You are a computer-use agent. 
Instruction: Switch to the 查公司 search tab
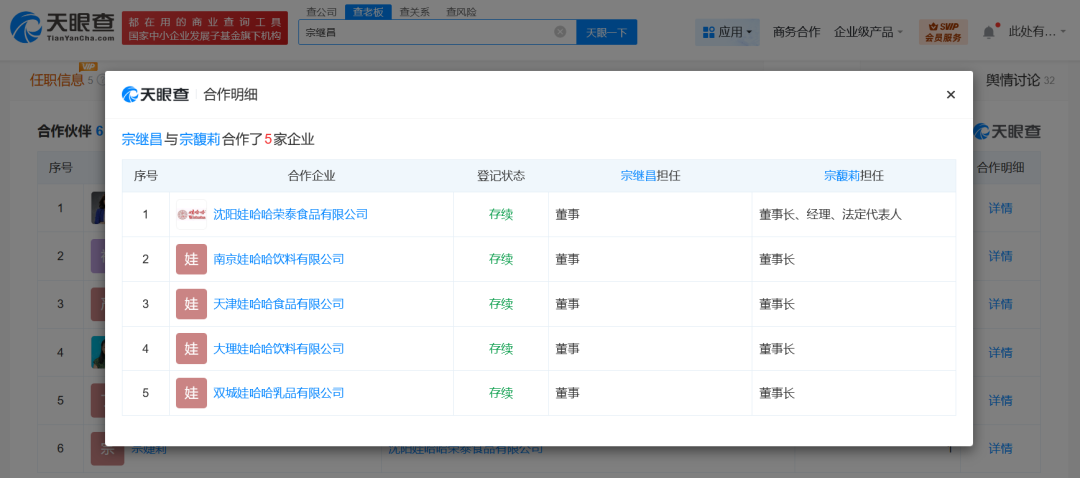(x=321, y=12)
